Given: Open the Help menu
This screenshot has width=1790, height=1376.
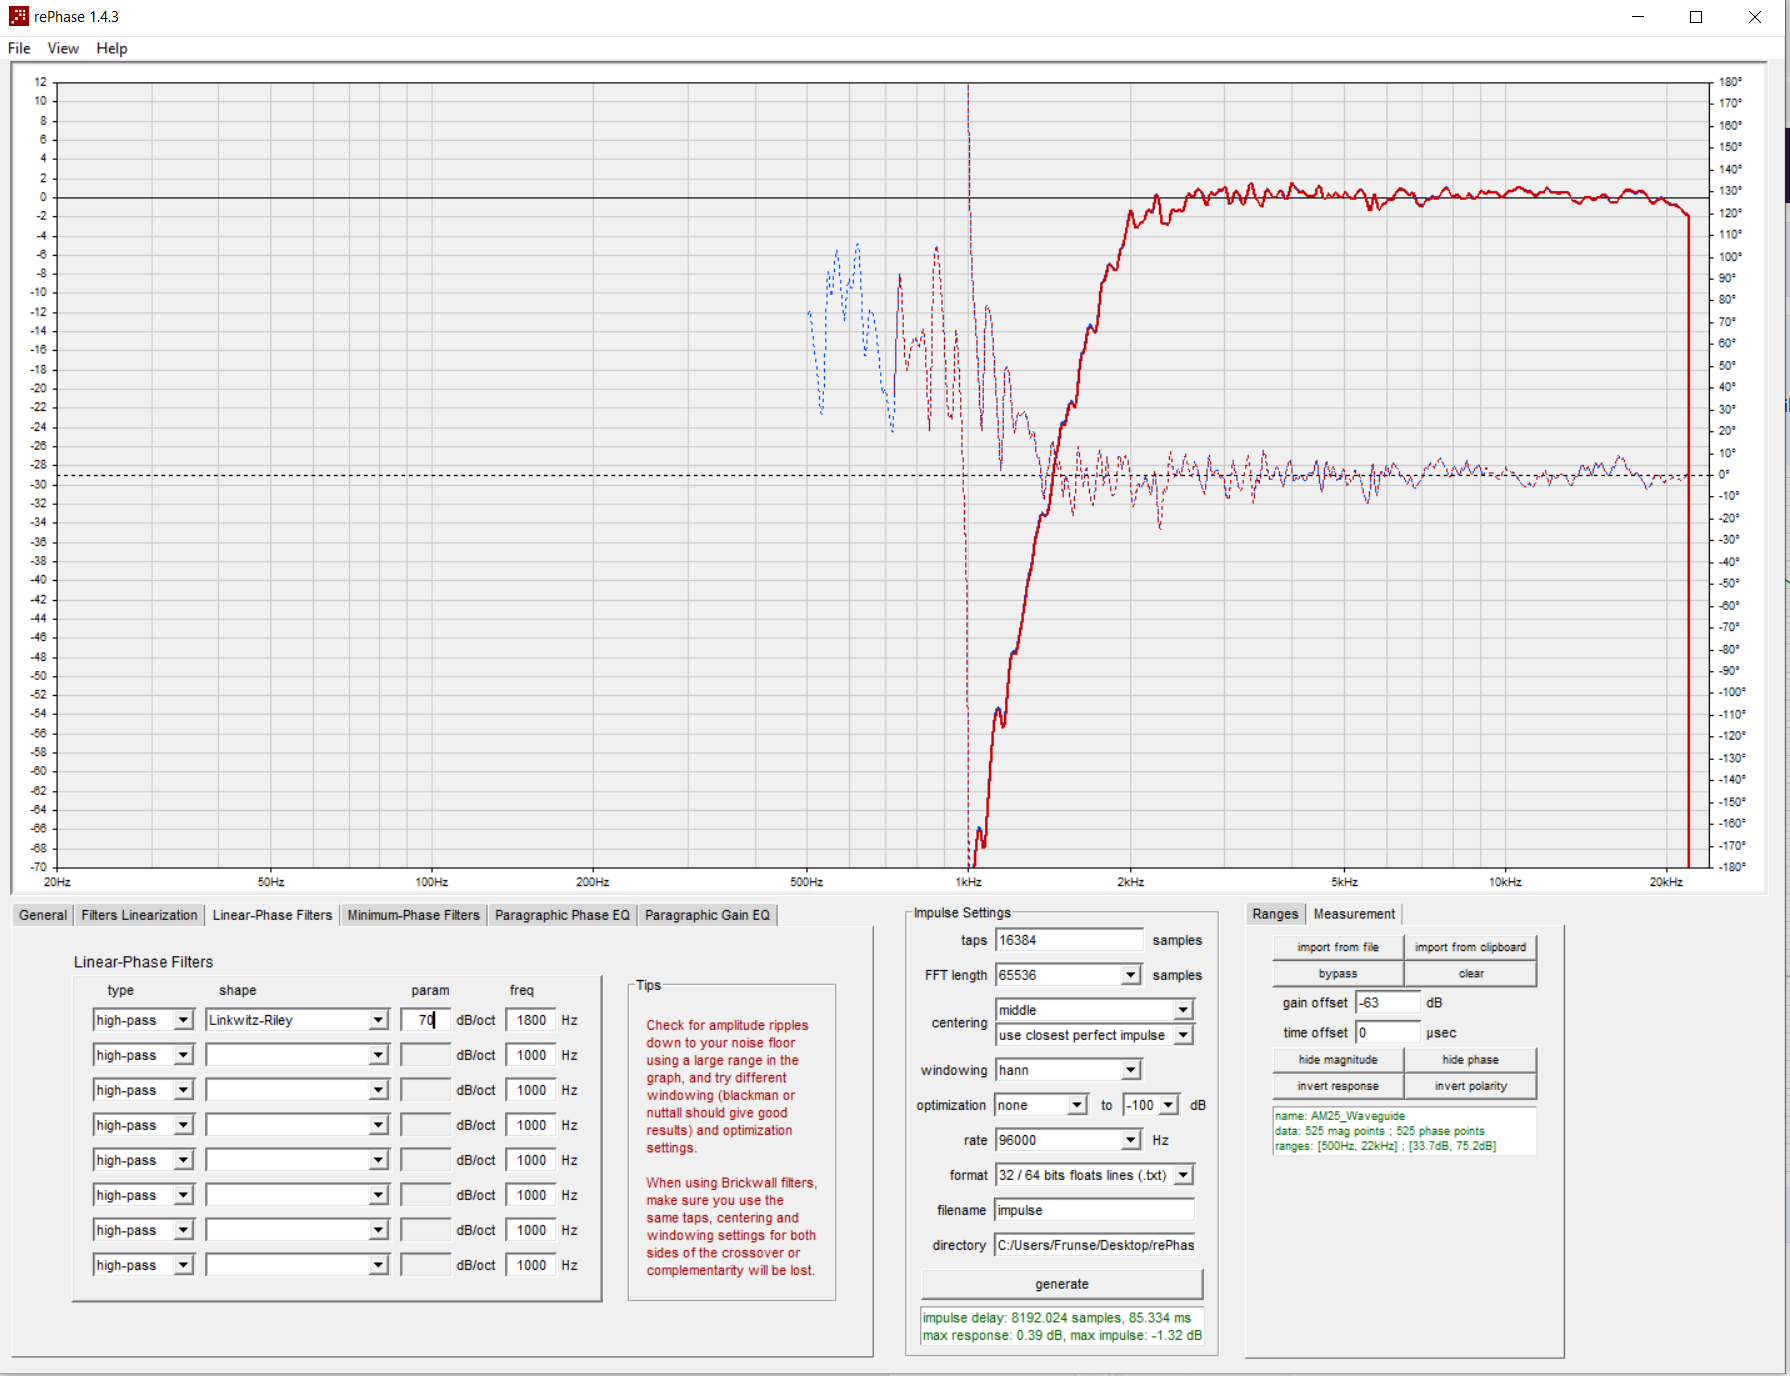Looking at the screenshot, I should click(x=112, y=48).
